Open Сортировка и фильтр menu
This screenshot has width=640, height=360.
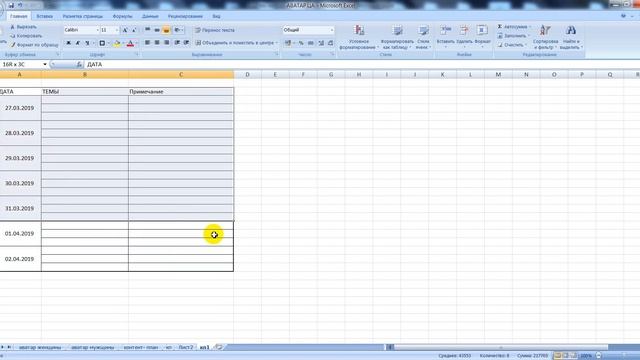click(545, 37)
